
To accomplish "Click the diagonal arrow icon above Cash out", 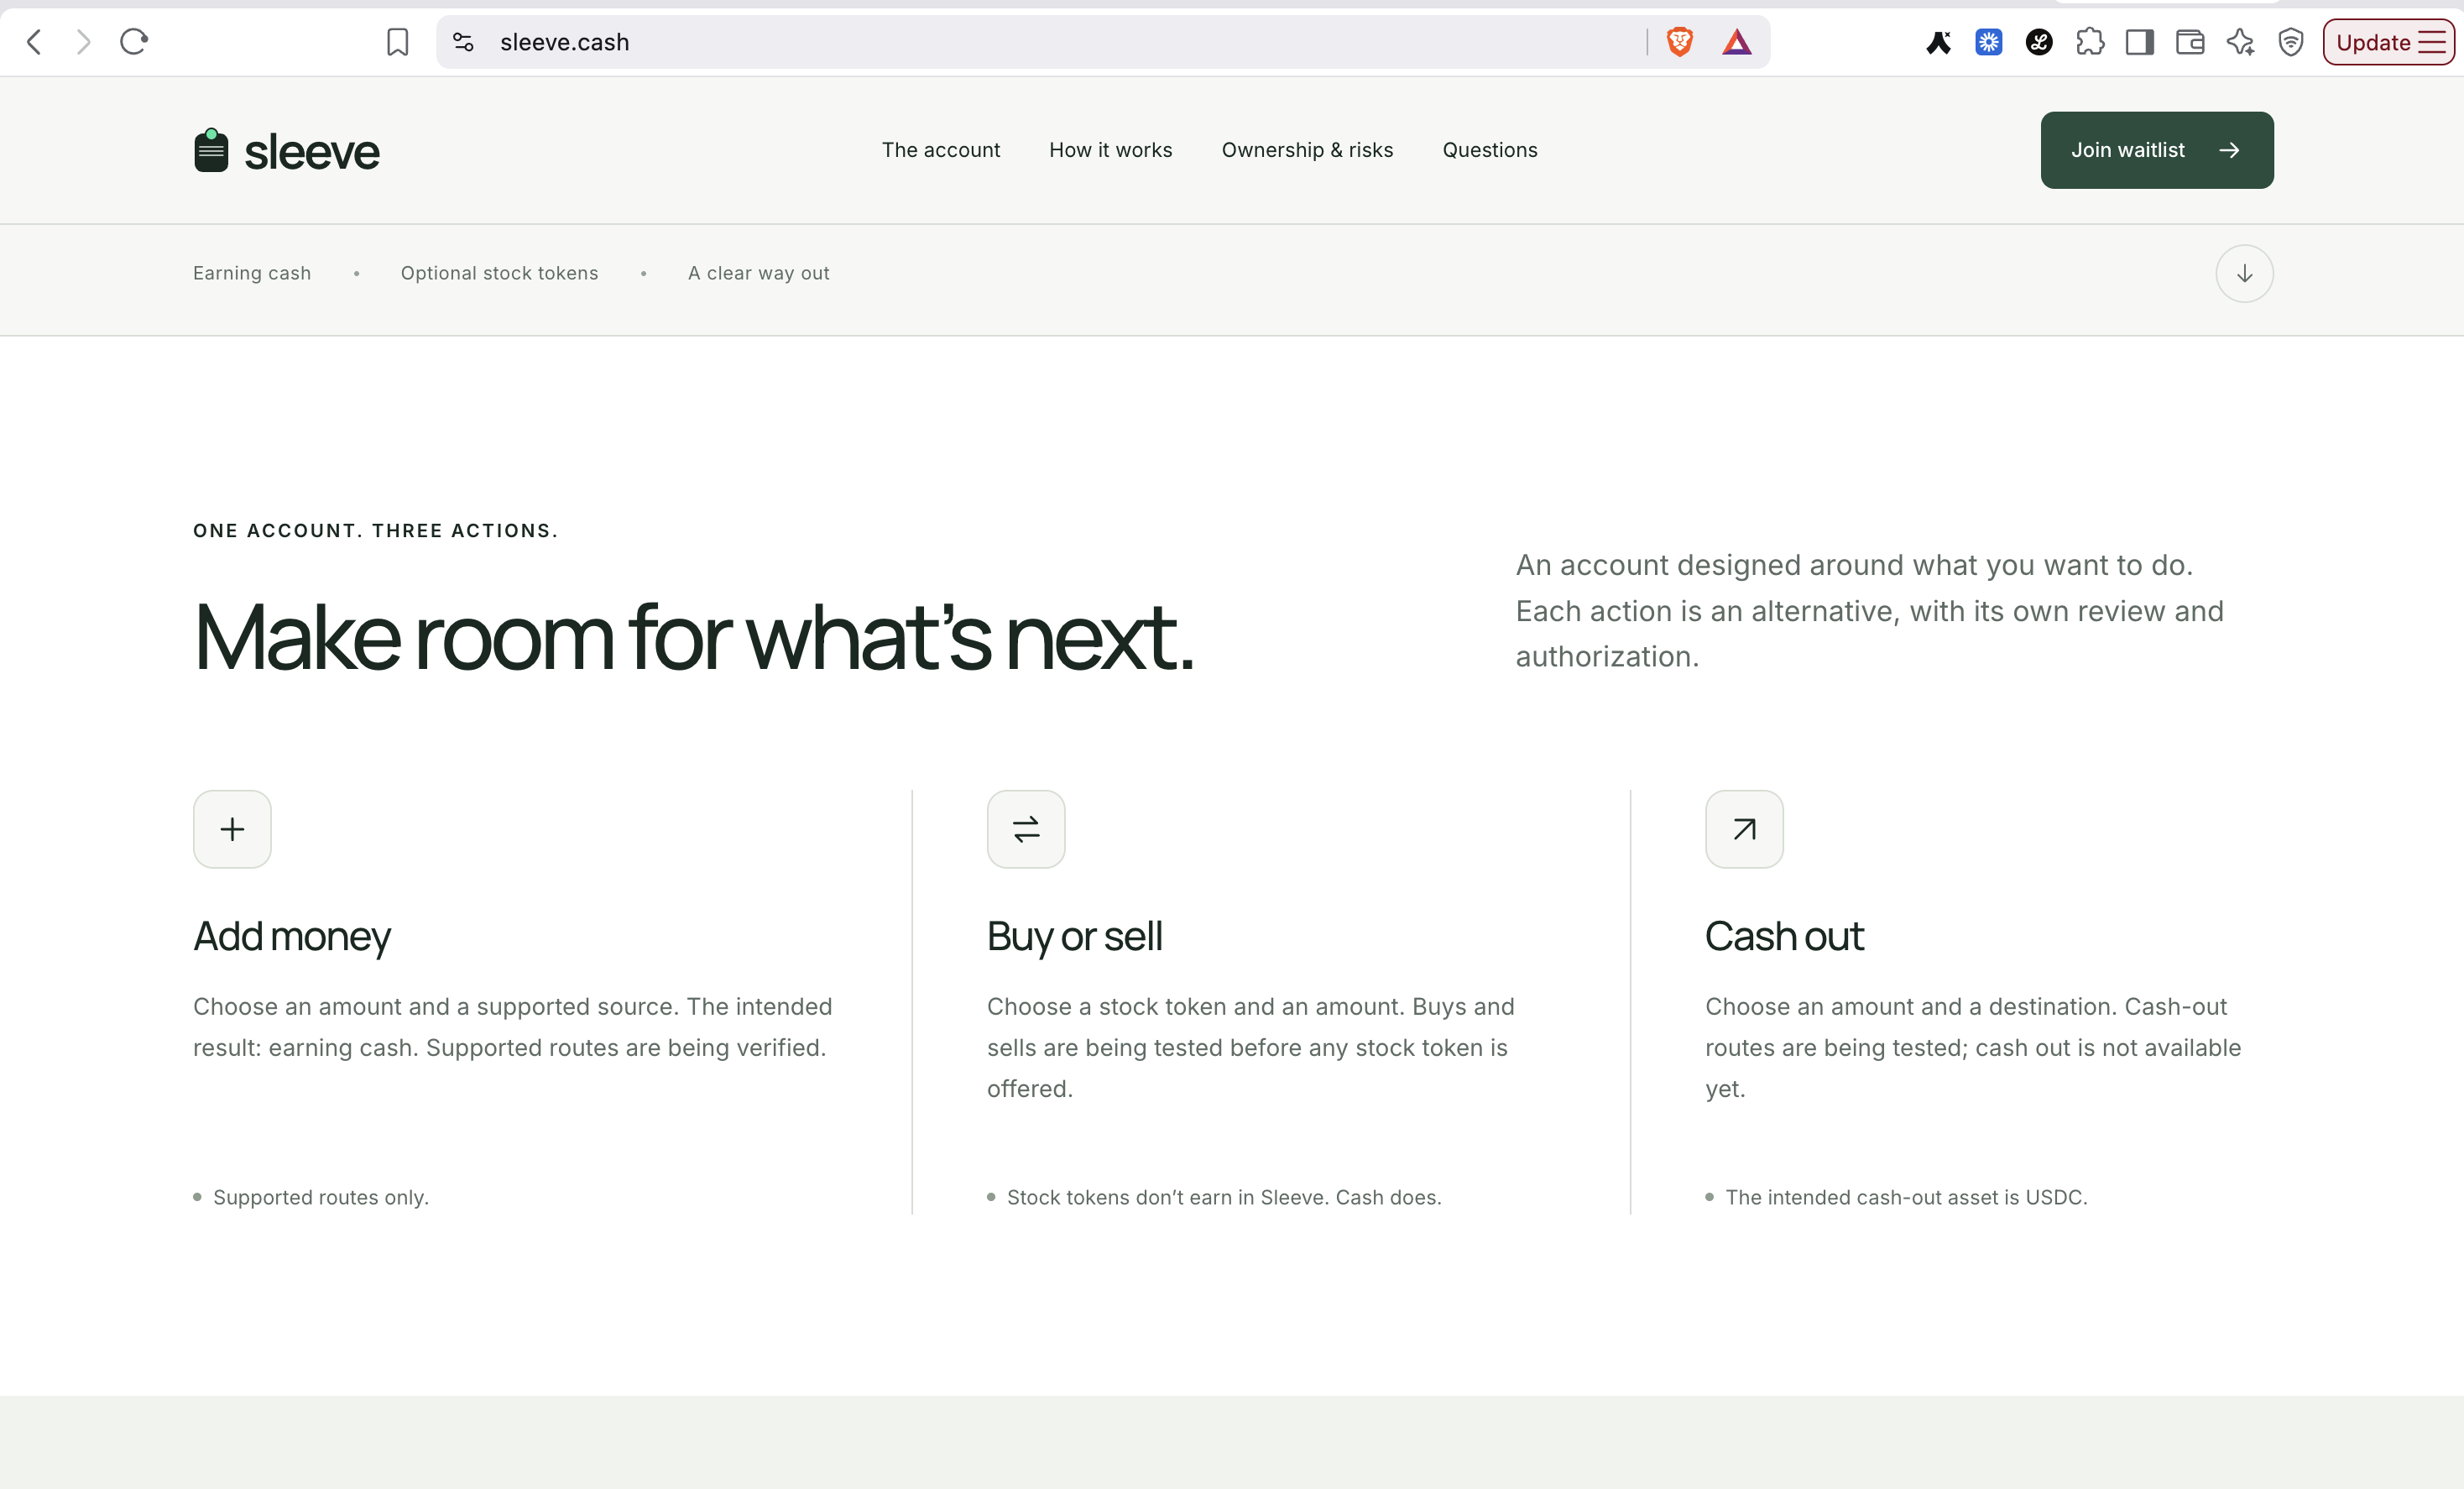I will click(1744, 829).
